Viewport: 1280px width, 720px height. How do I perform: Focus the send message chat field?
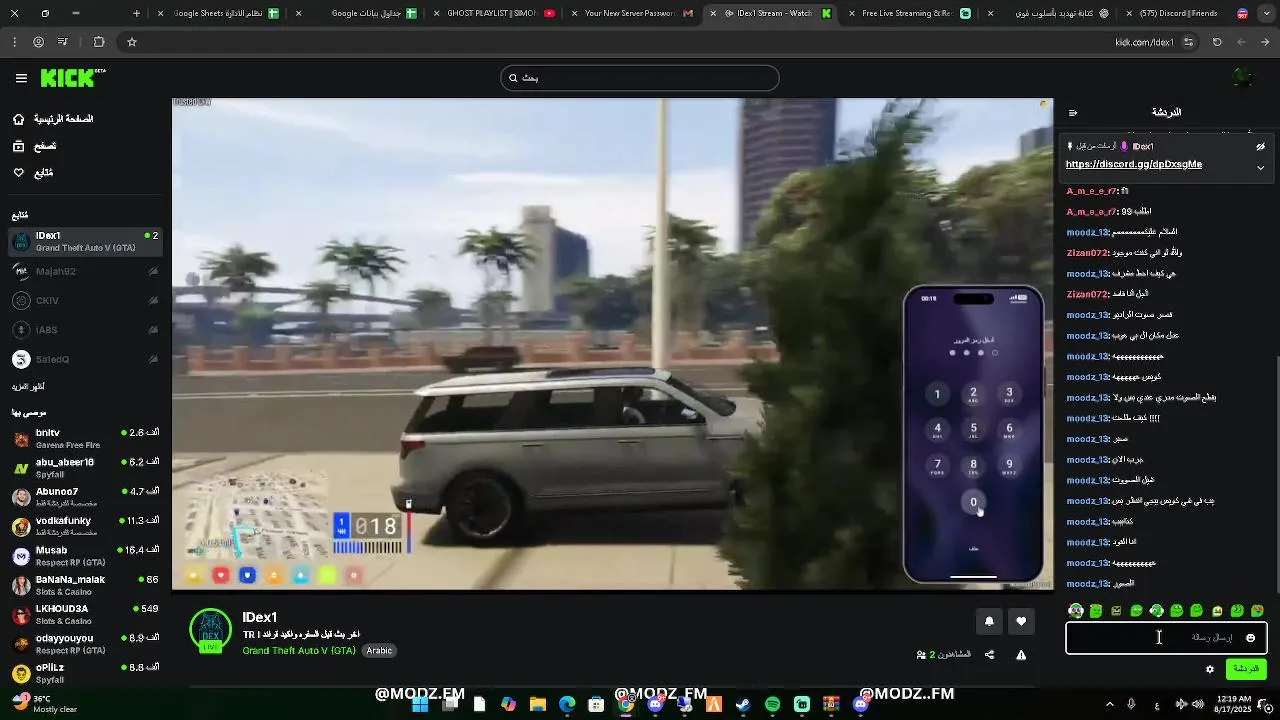point(1166,638)
